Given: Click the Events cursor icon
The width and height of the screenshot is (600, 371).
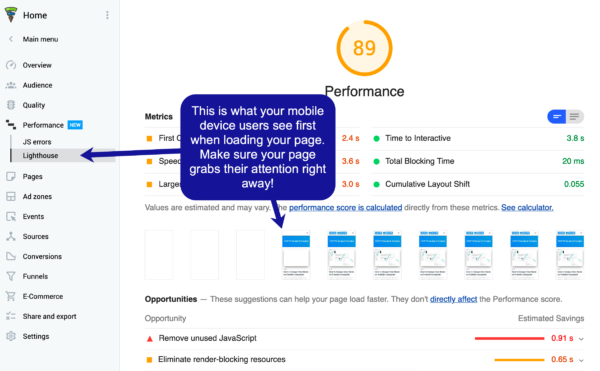Looking at the screenshot, I should pos(11,216).
